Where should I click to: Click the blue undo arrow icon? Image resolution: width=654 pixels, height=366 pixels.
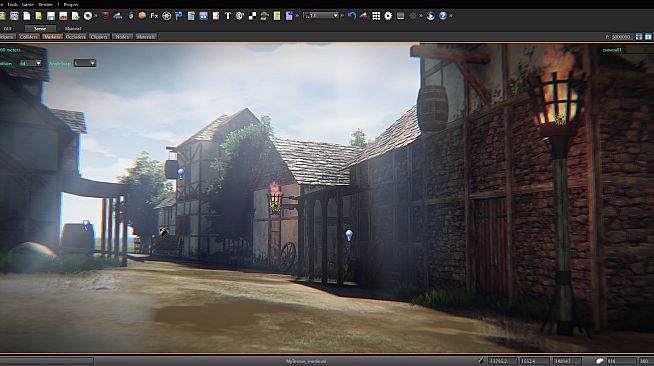pyautogui.click(x=352, y=16)
